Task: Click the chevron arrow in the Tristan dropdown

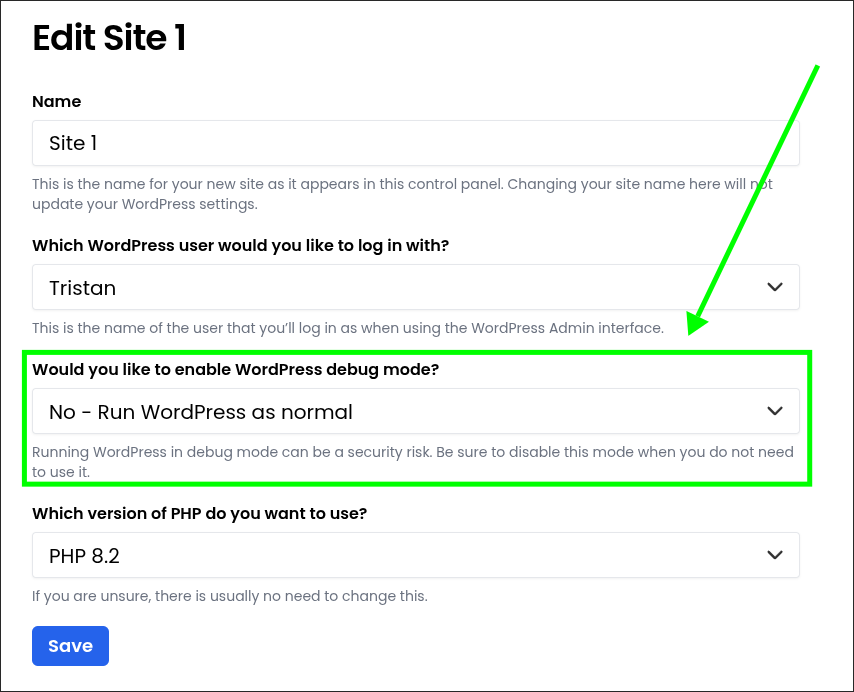Action: (774, 286)
